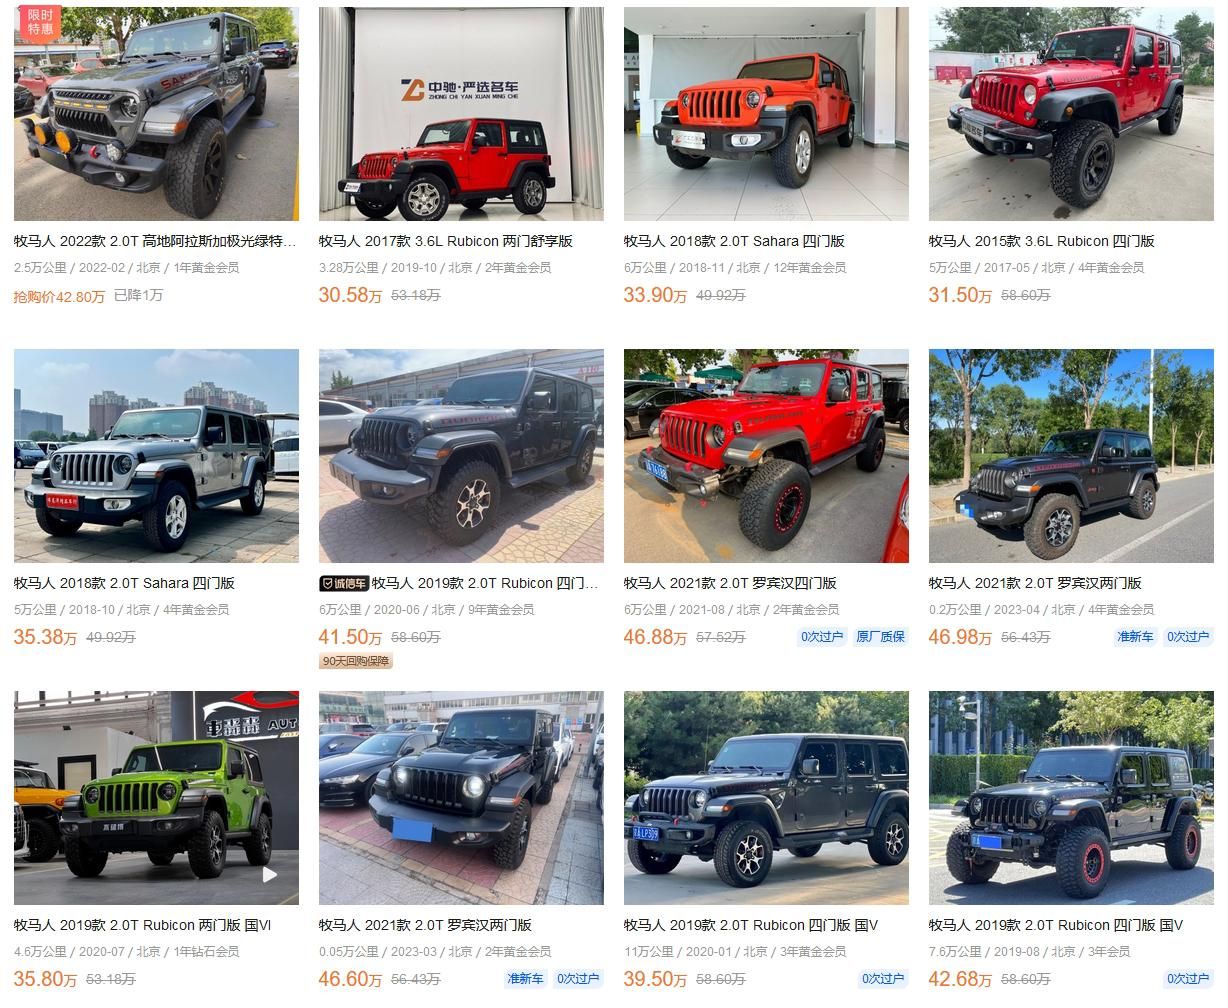Click the 90天回购保障 tag
Image resolution: width=1228 pixels, height=1008 pixels.
coord(356,661)
